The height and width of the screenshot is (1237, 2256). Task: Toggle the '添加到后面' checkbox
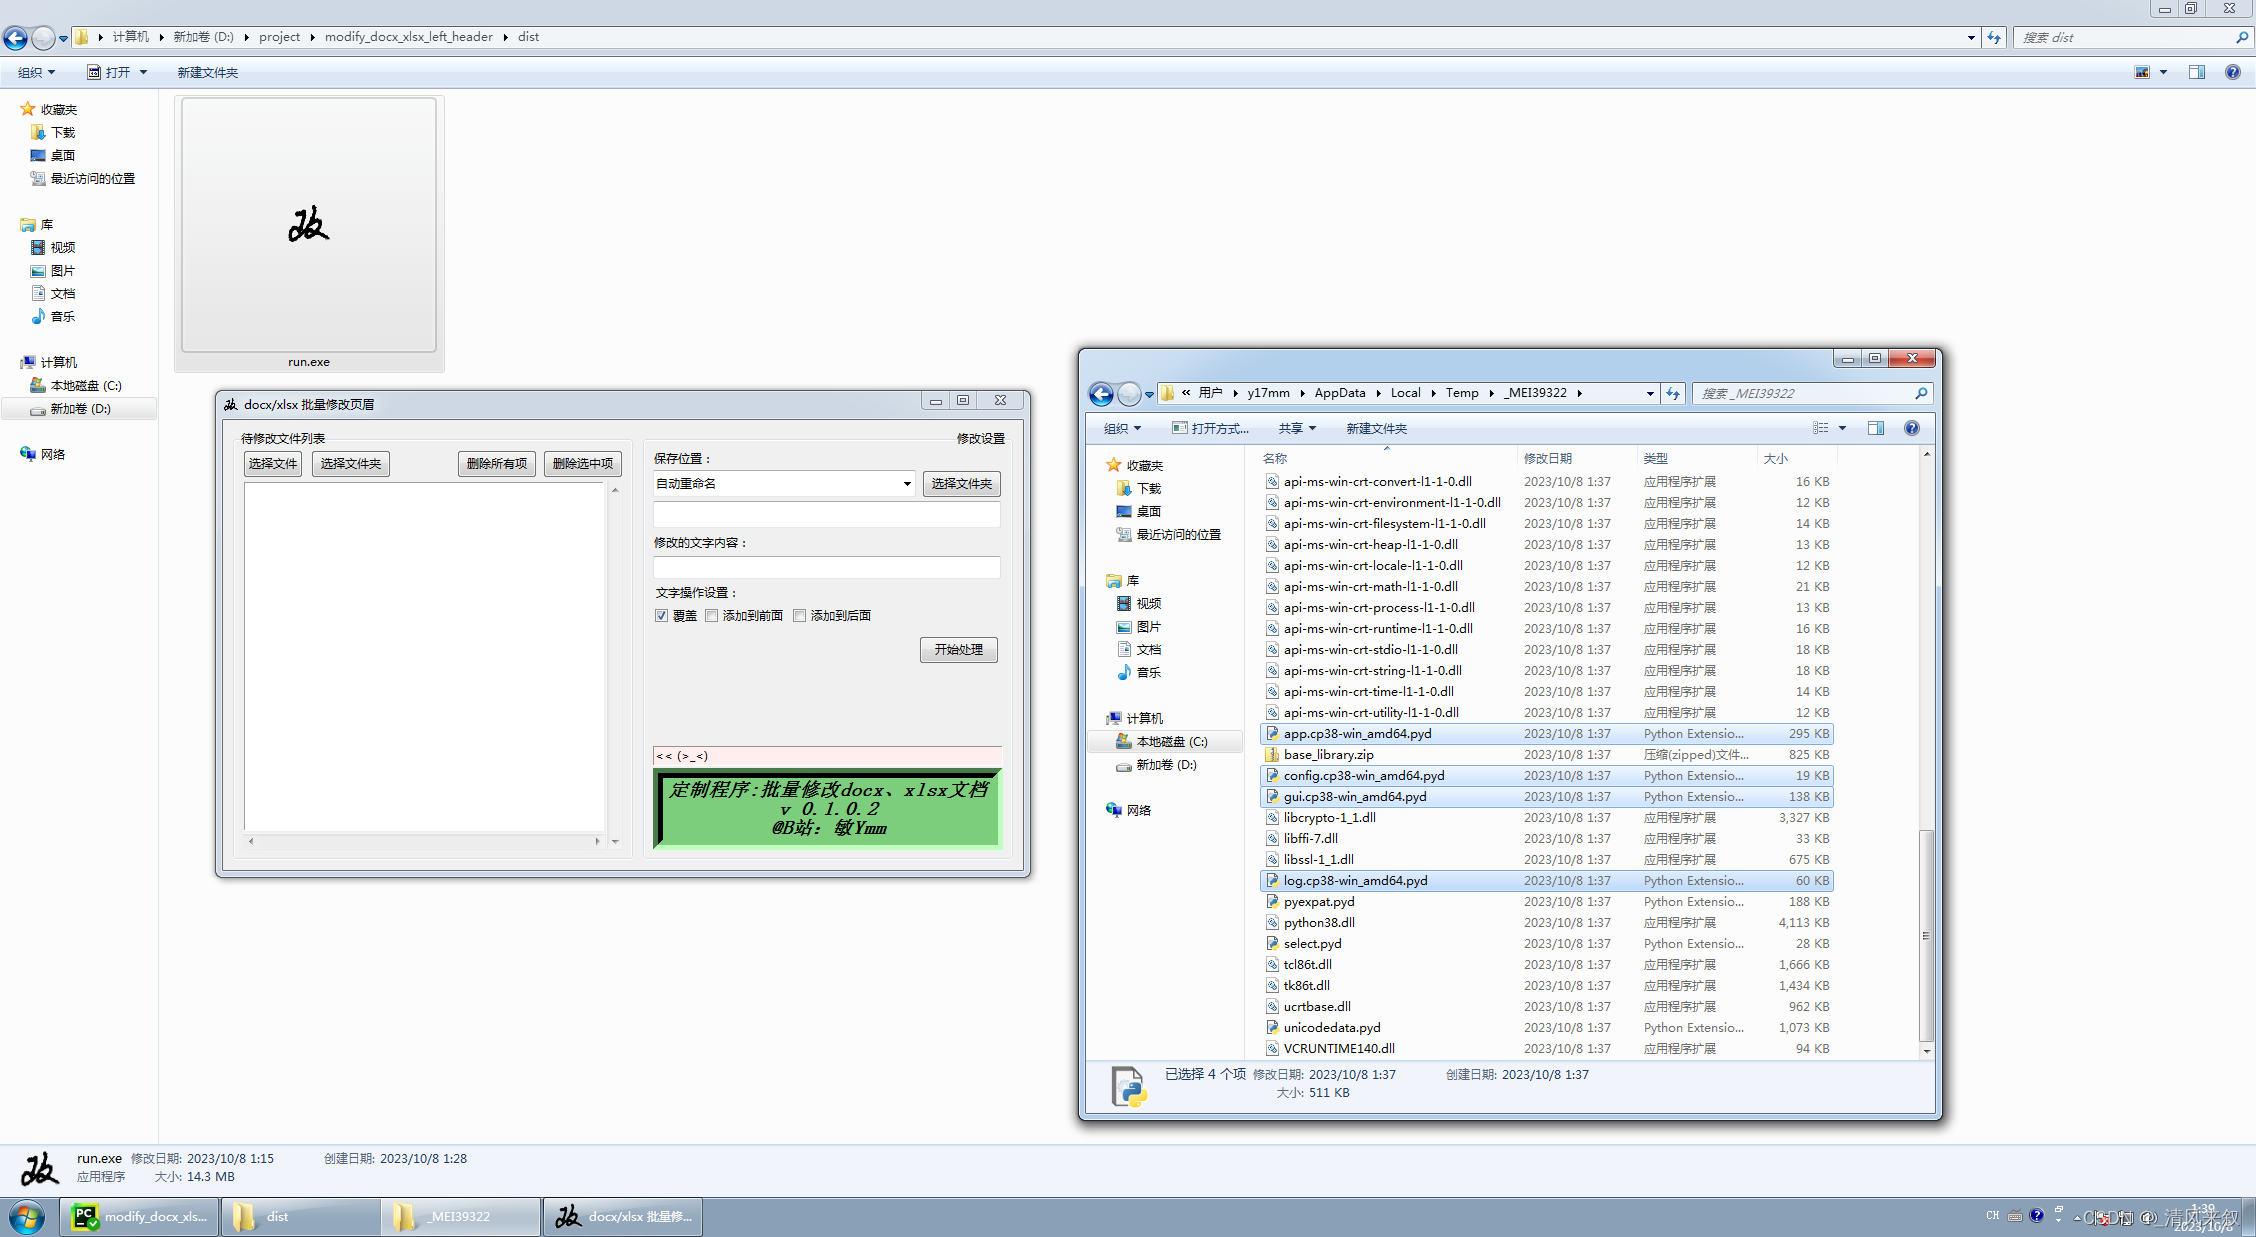pos(798,615)
